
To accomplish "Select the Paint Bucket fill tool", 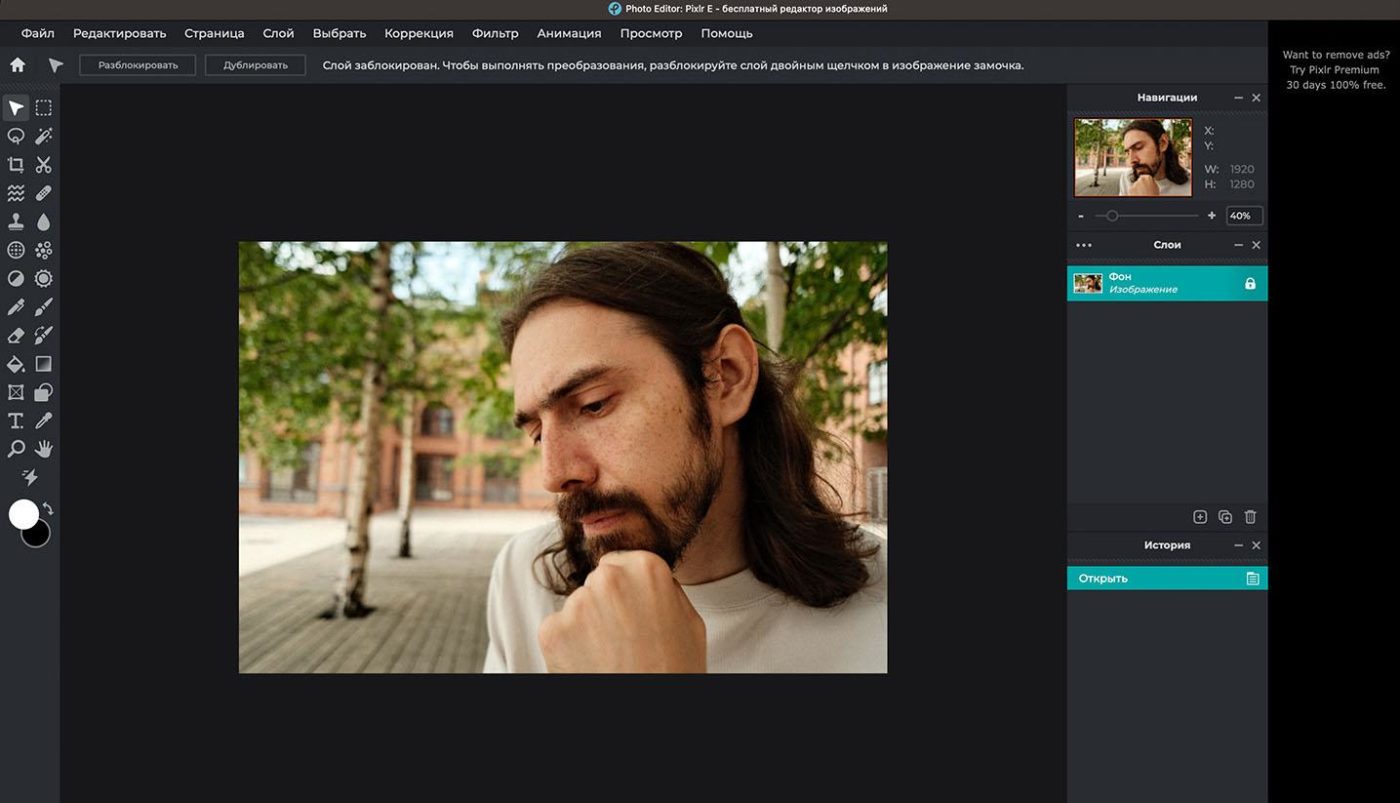I will pos(16,364).
